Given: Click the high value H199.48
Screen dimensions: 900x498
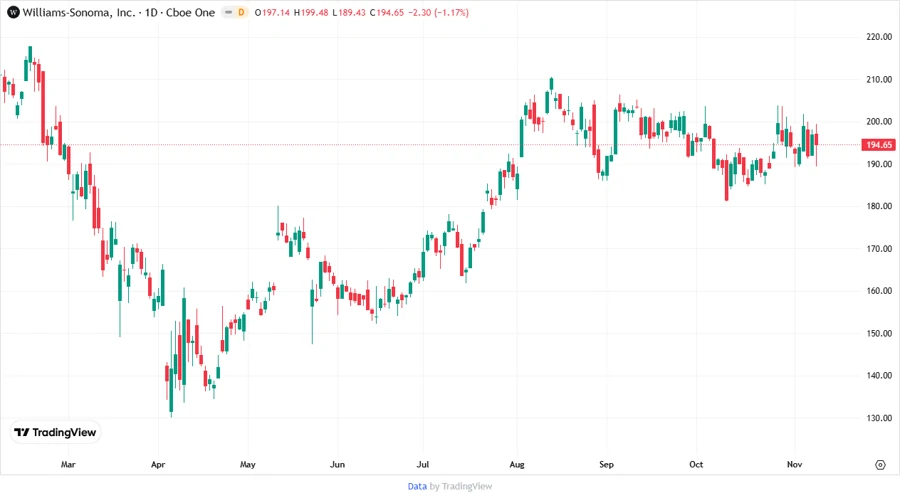Looking at the screenshot, I should click(311, 13).
